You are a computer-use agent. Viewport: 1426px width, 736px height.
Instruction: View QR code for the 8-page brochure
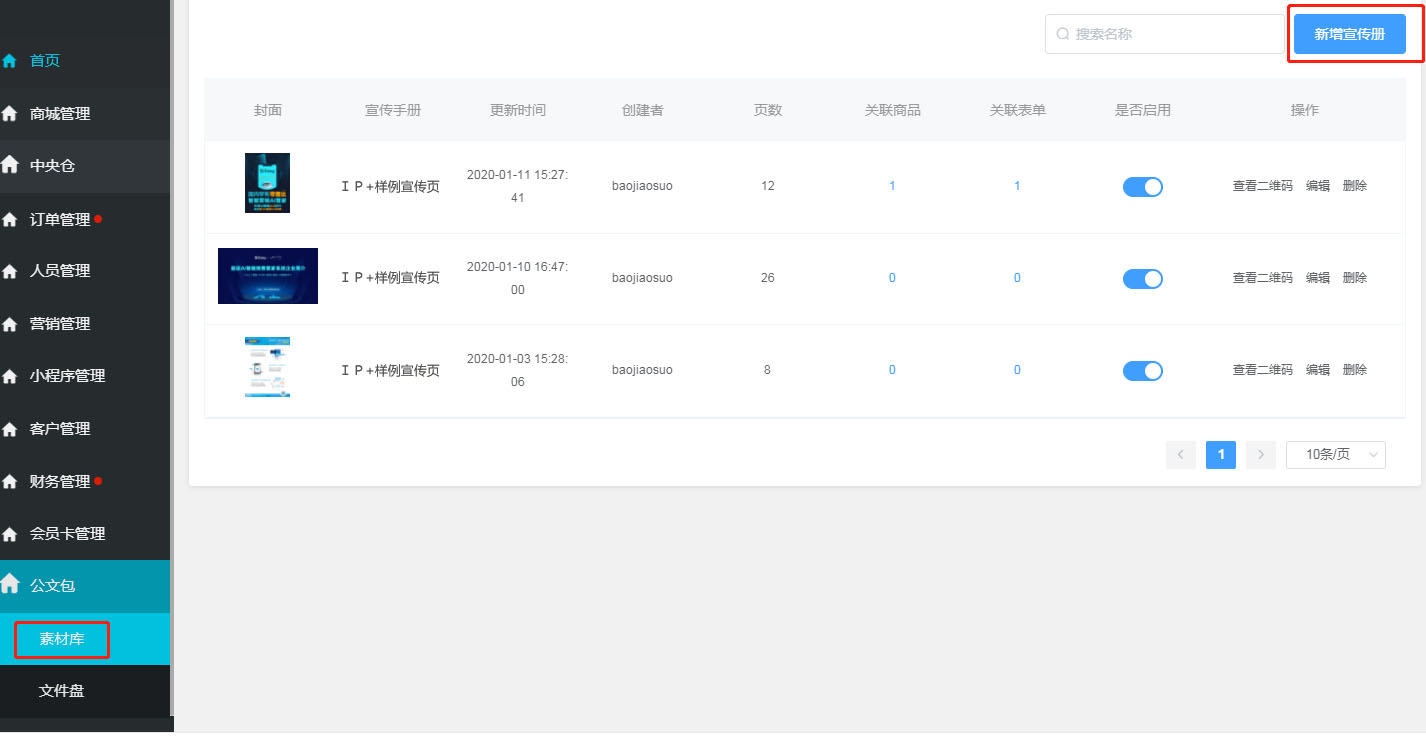(1262, 370)
